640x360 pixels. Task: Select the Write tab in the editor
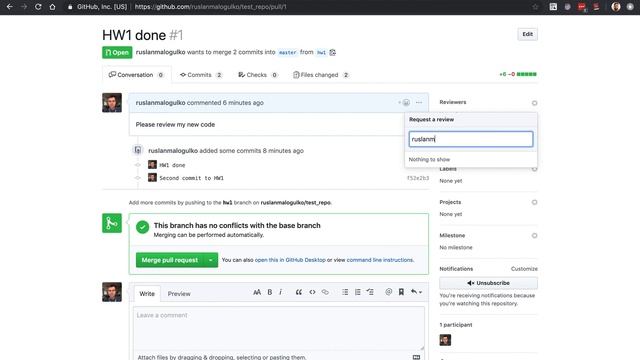(x=147, y=293)
